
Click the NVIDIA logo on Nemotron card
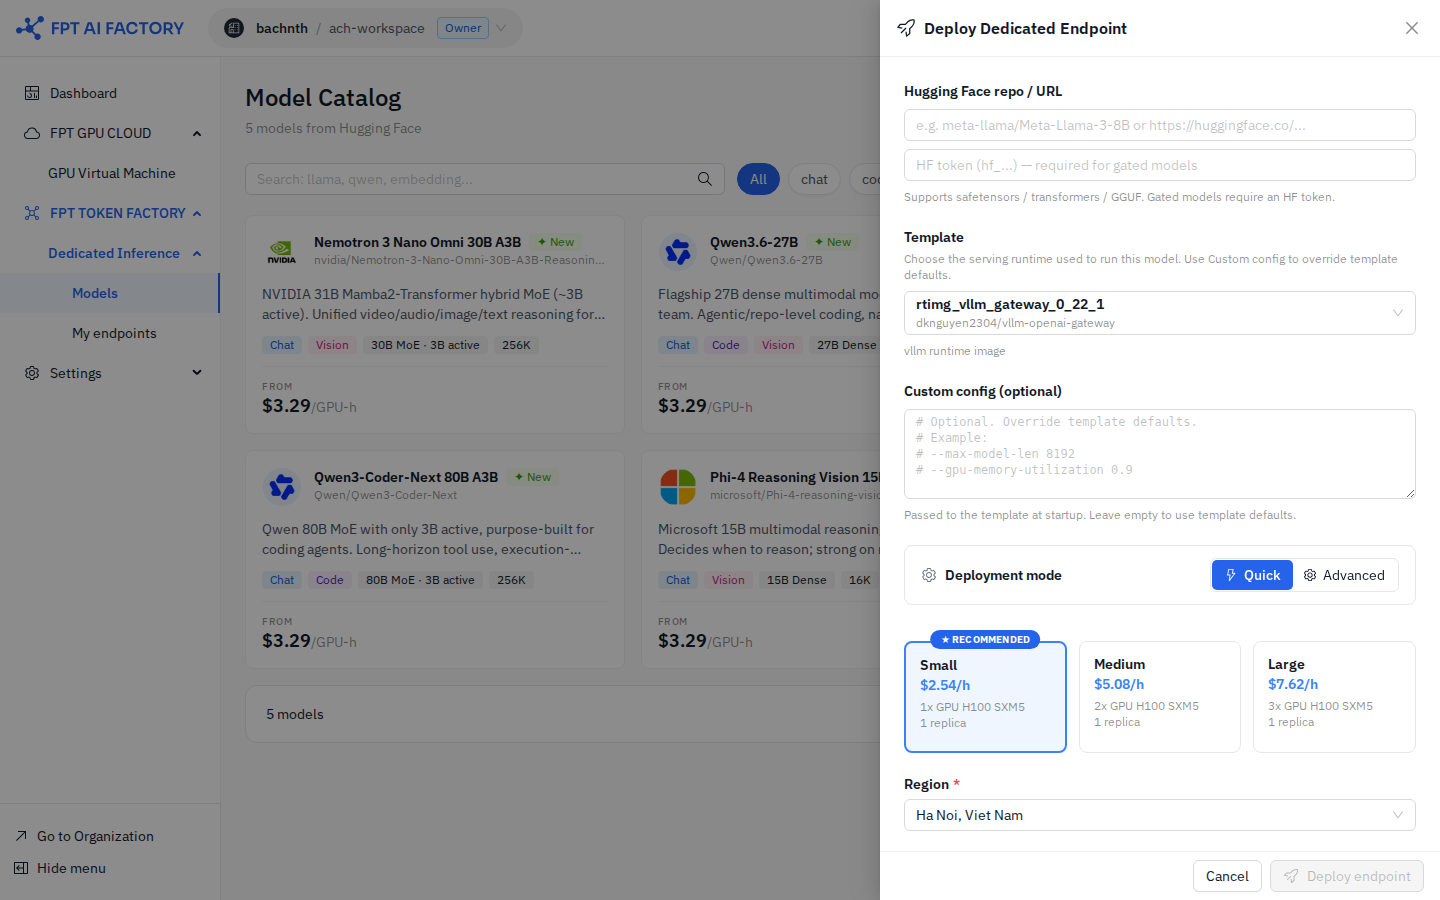point(282,252)
